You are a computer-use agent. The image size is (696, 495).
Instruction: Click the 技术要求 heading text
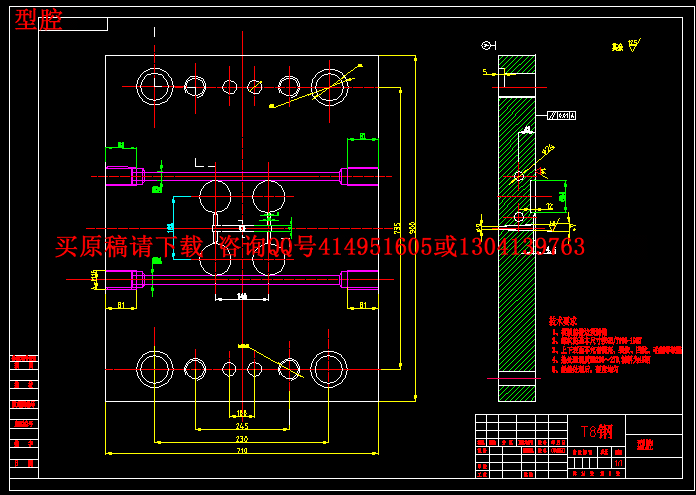[563, 321]
